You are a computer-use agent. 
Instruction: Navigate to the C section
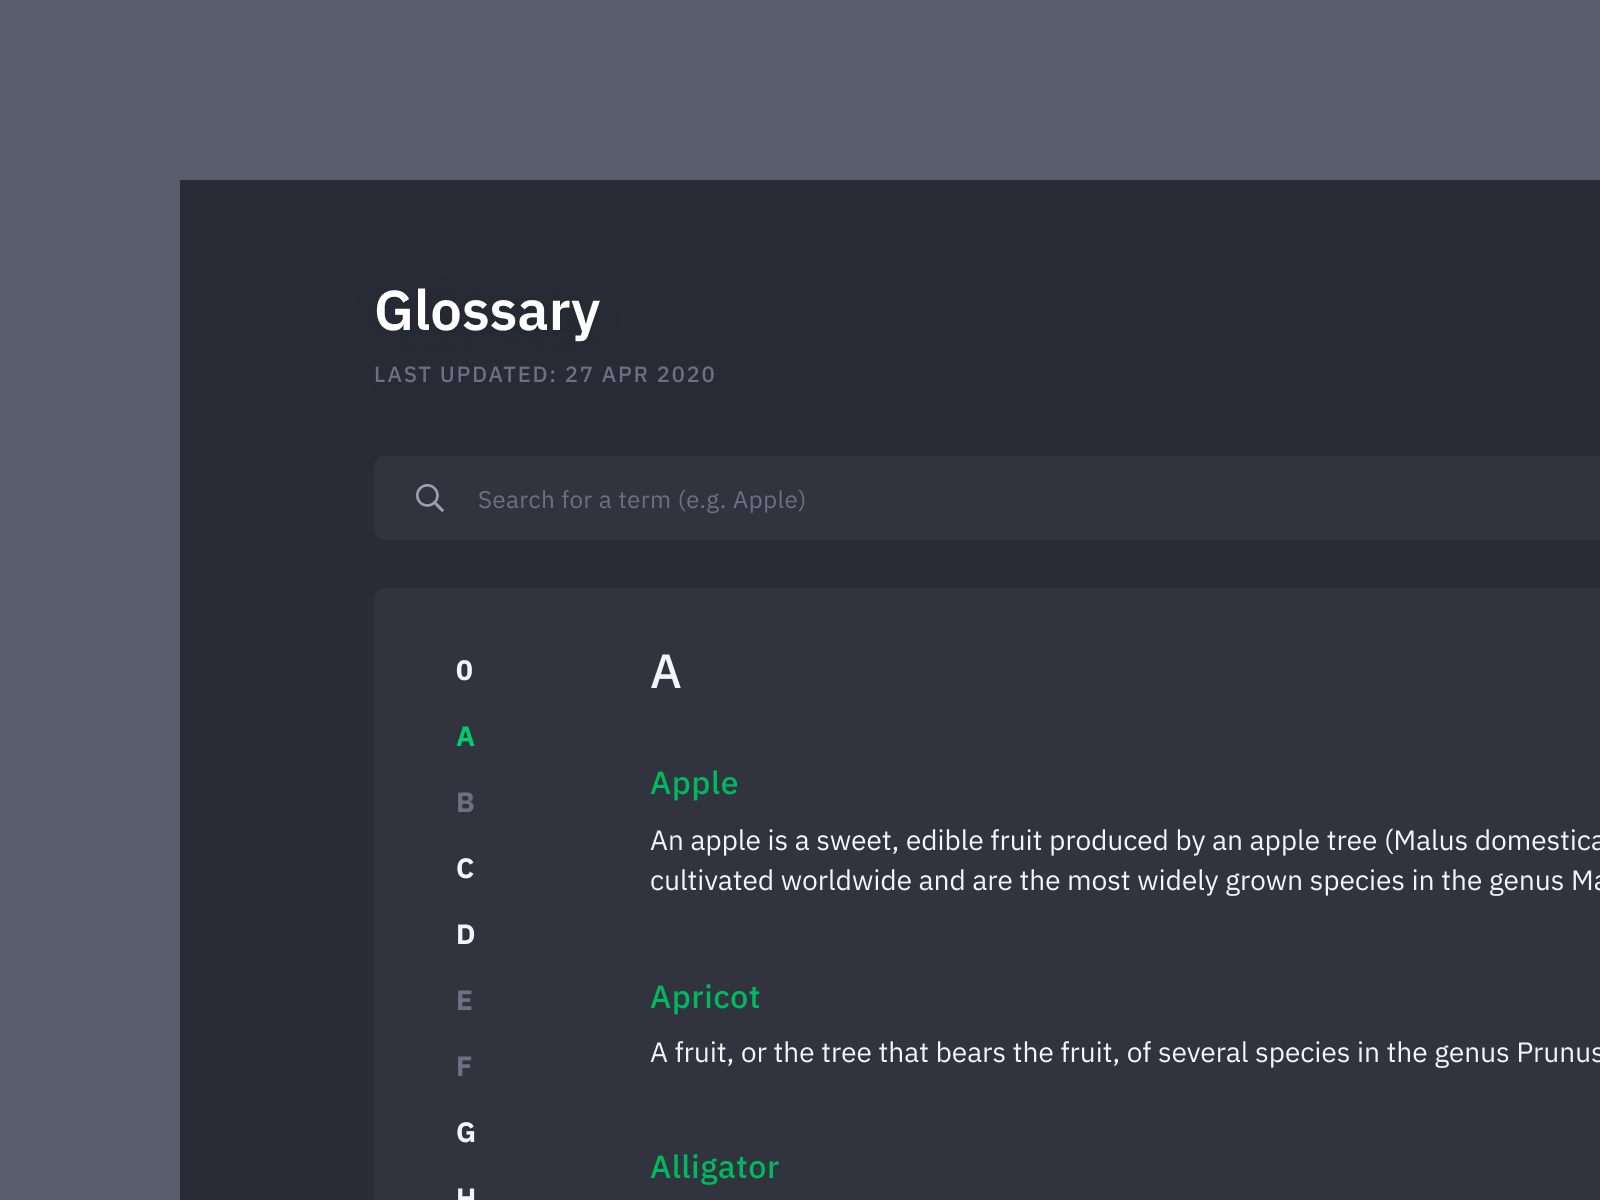point(464,869)
